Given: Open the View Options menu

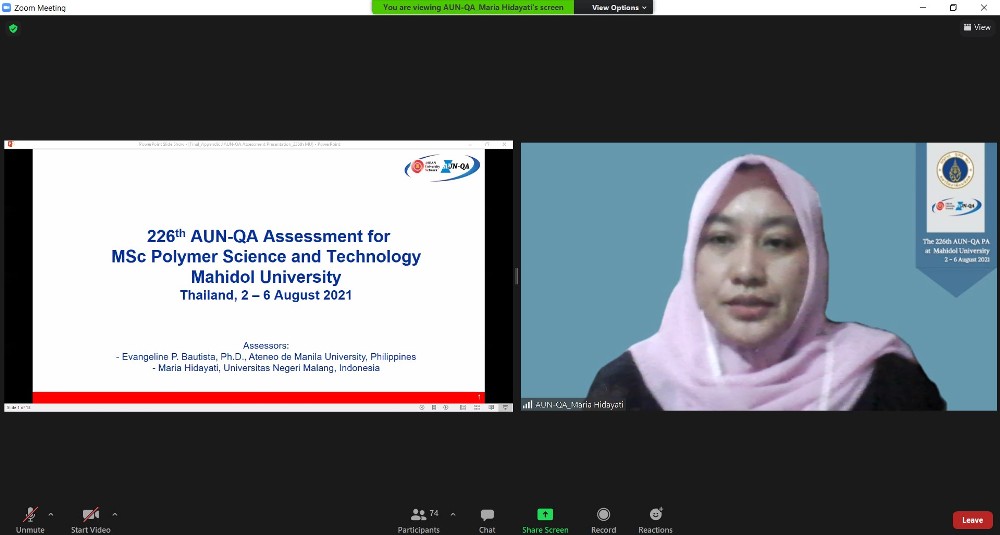Looking at the screenshot, I should [x=619, y=7].
